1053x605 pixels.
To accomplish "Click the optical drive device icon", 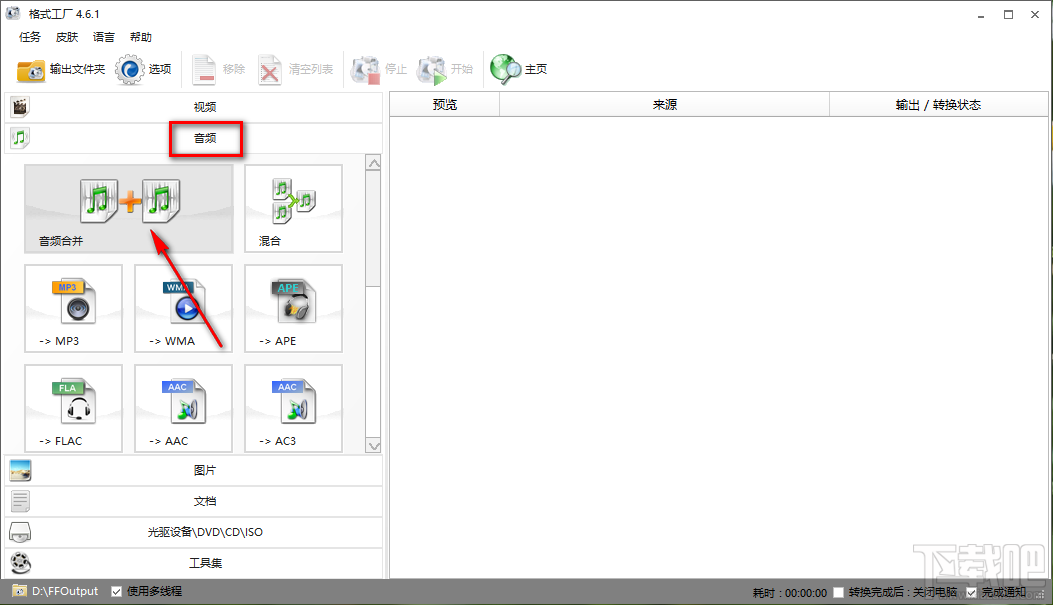I will [20, 532].
